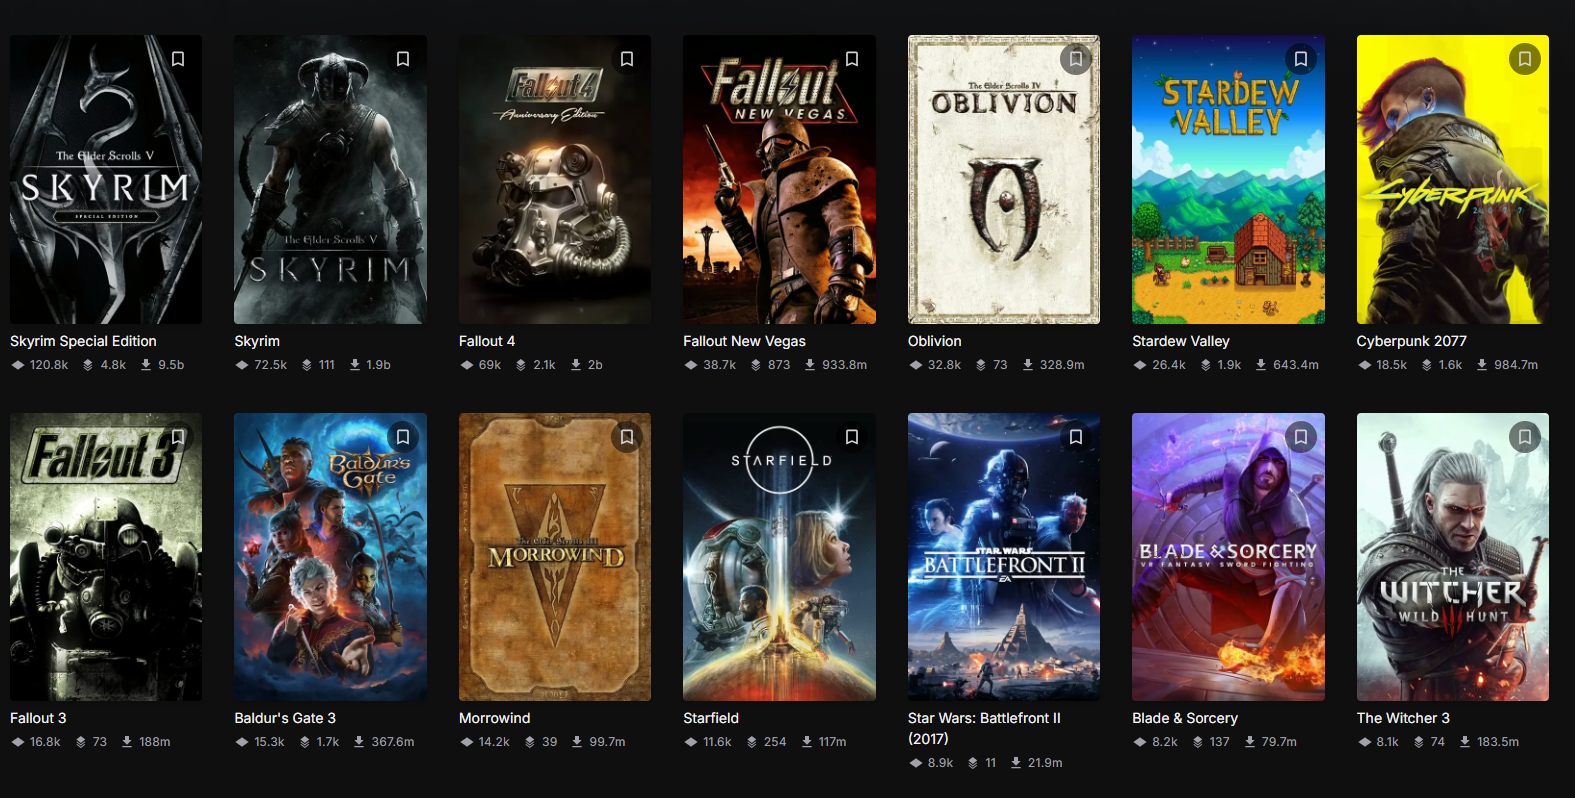Select the Morrowind cover image
Image resolution: width=1575 pixels, height=798 pixels.
pos(555,557)
